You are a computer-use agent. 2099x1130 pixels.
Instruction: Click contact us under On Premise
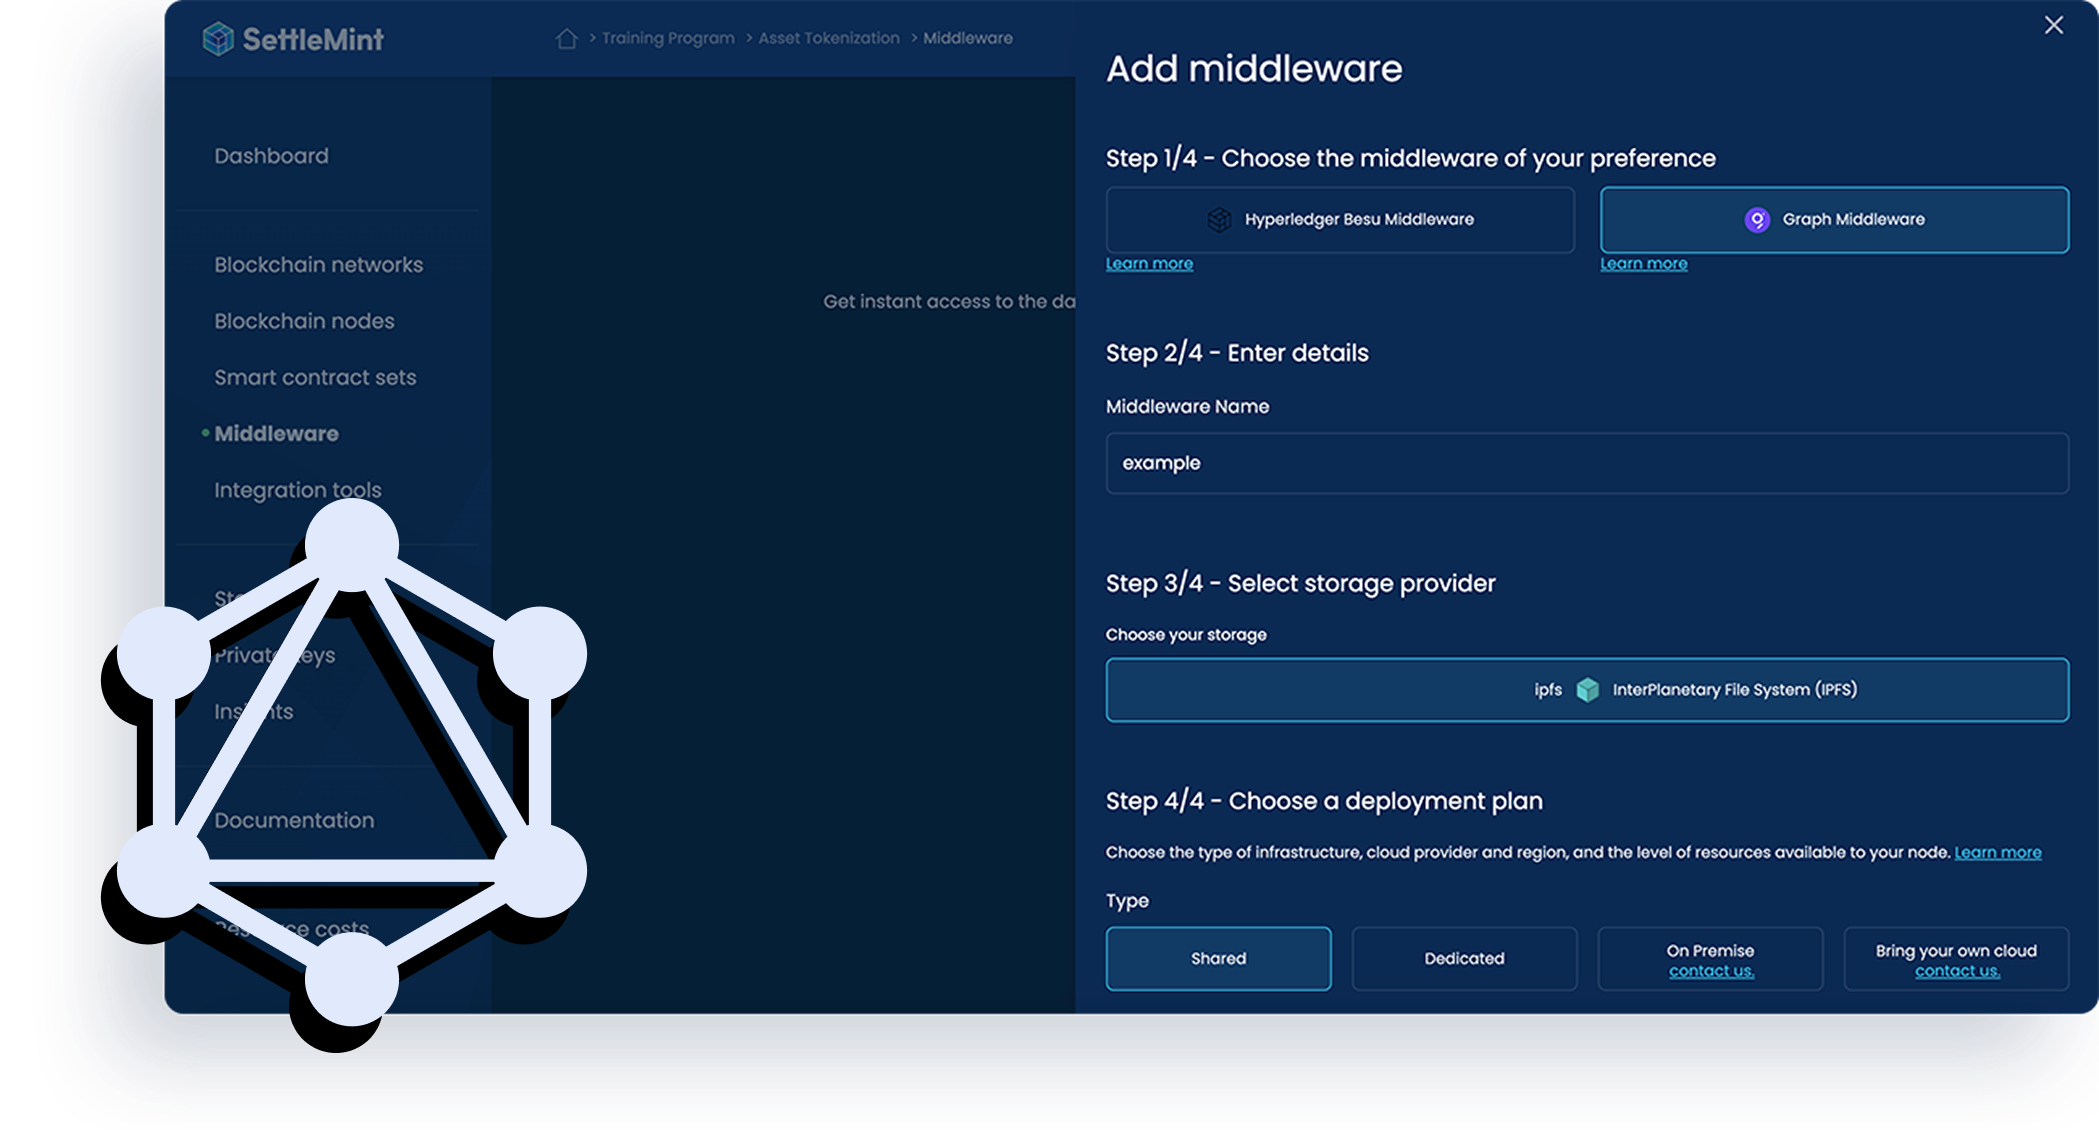click(1710, 971)
